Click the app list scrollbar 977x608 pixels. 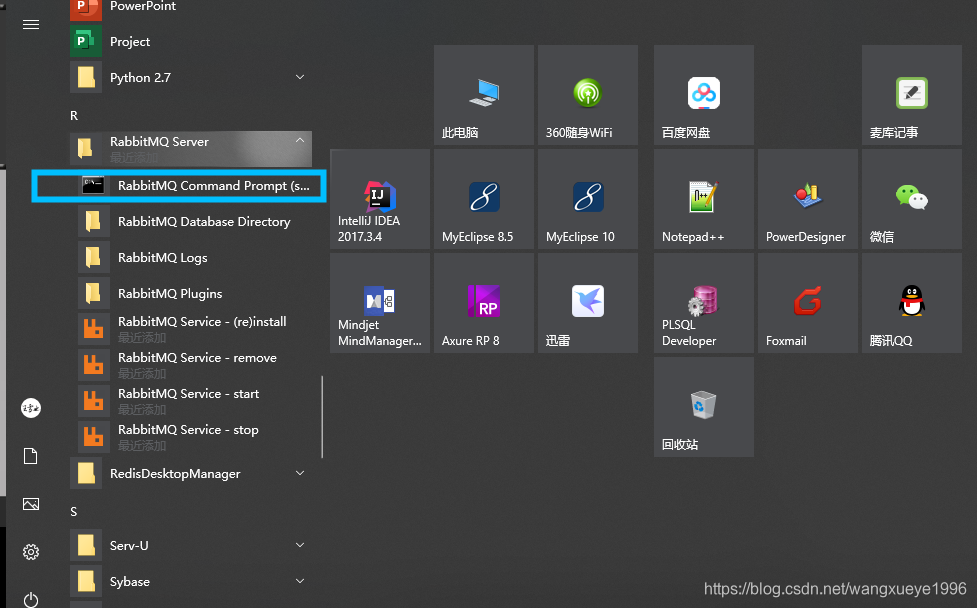click(322, 417)
